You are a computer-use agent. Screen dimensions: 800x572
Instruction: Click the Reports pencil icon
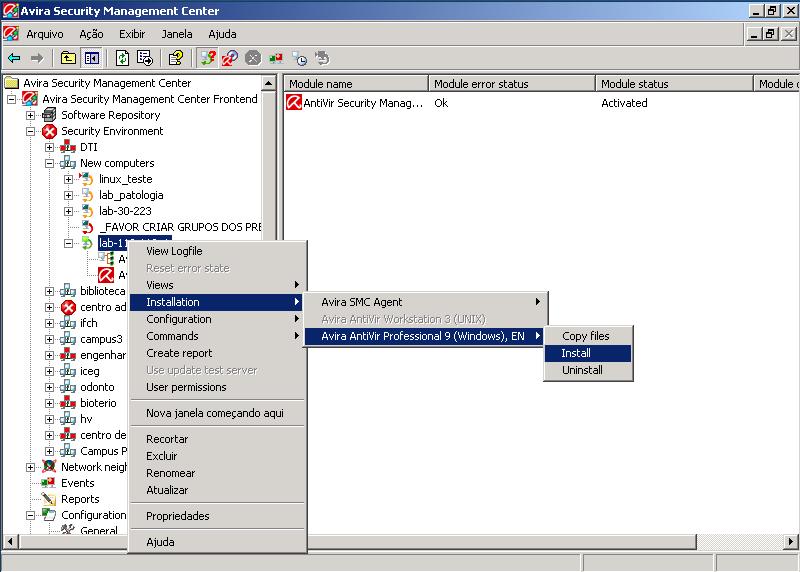(49, 499)
